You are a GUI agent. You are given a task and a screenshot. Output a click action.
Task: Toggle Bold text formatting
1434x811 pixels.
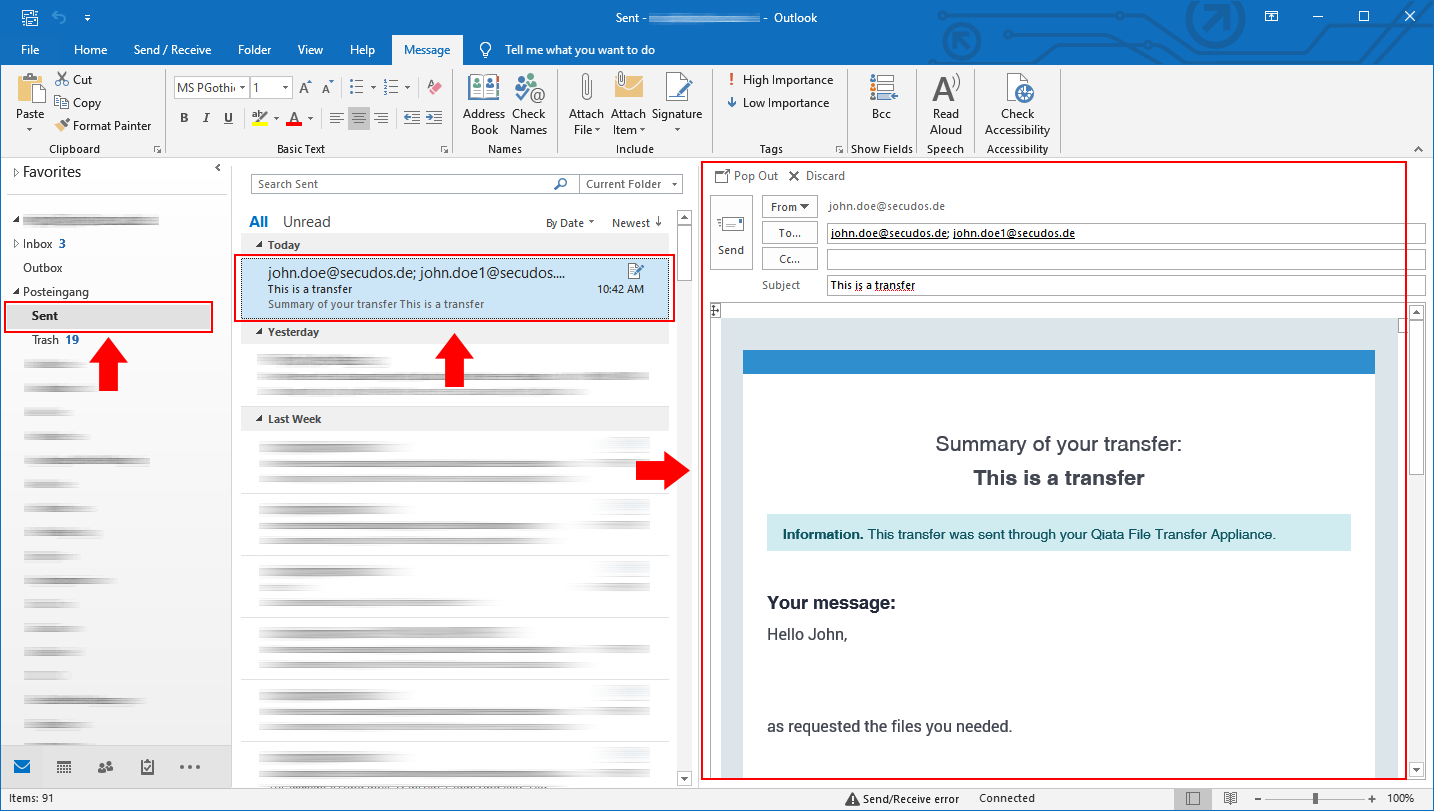point(184,118)
